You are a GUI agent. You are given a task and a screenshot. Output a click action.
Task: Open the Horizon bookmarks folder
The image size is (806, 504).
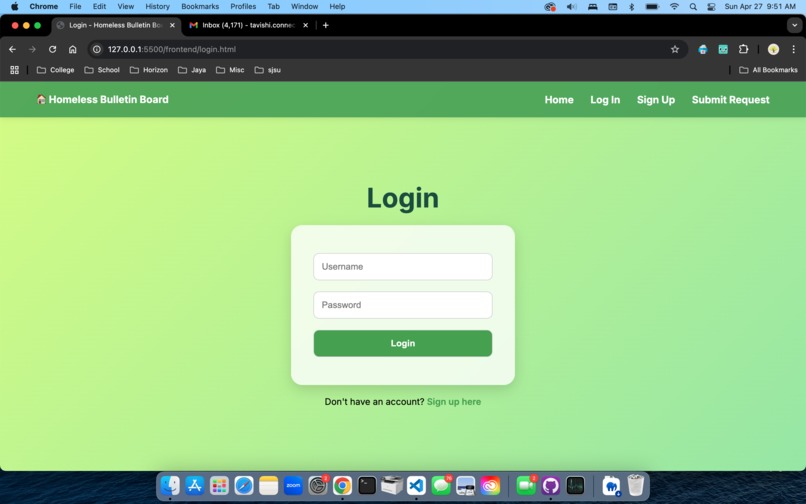pos(149,70)
